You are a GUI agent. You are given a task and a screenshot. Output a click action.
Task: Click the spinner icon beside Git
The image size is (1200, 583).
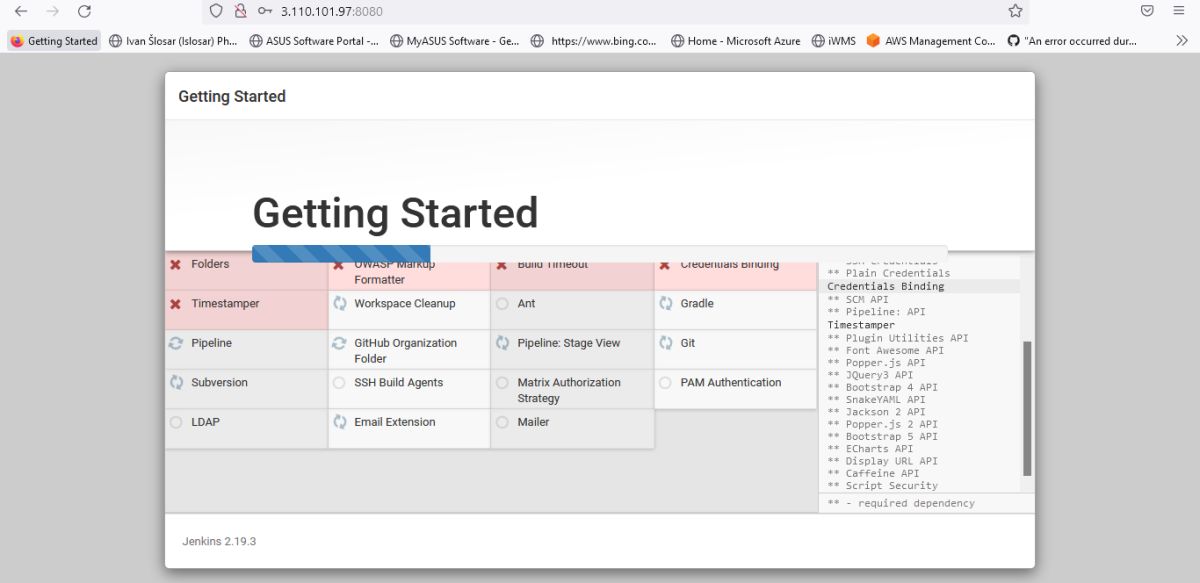coord(665,343)
